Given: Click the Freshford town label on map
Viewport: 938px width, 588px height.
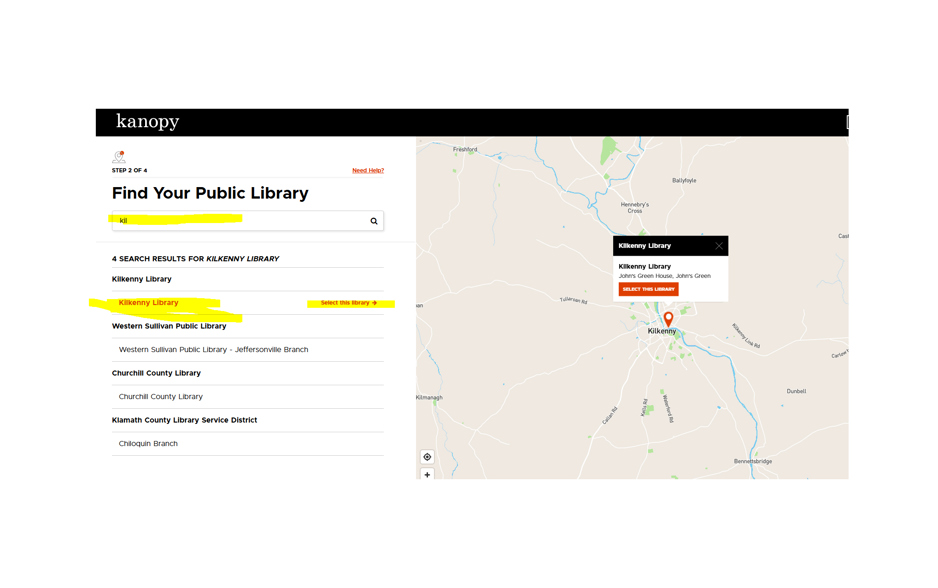Looking at the screenshot, I should click(465, 150).
